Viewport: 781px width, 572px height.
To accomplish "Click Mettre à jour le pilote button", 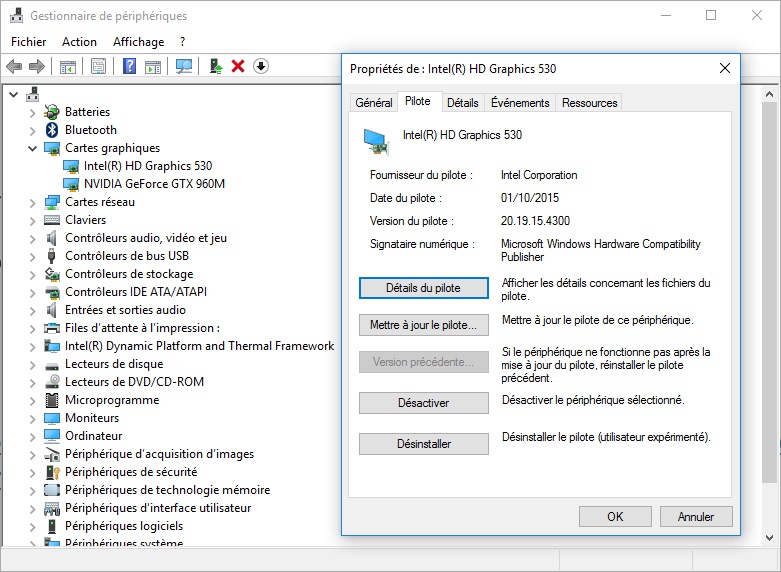I will click(423, 325).
